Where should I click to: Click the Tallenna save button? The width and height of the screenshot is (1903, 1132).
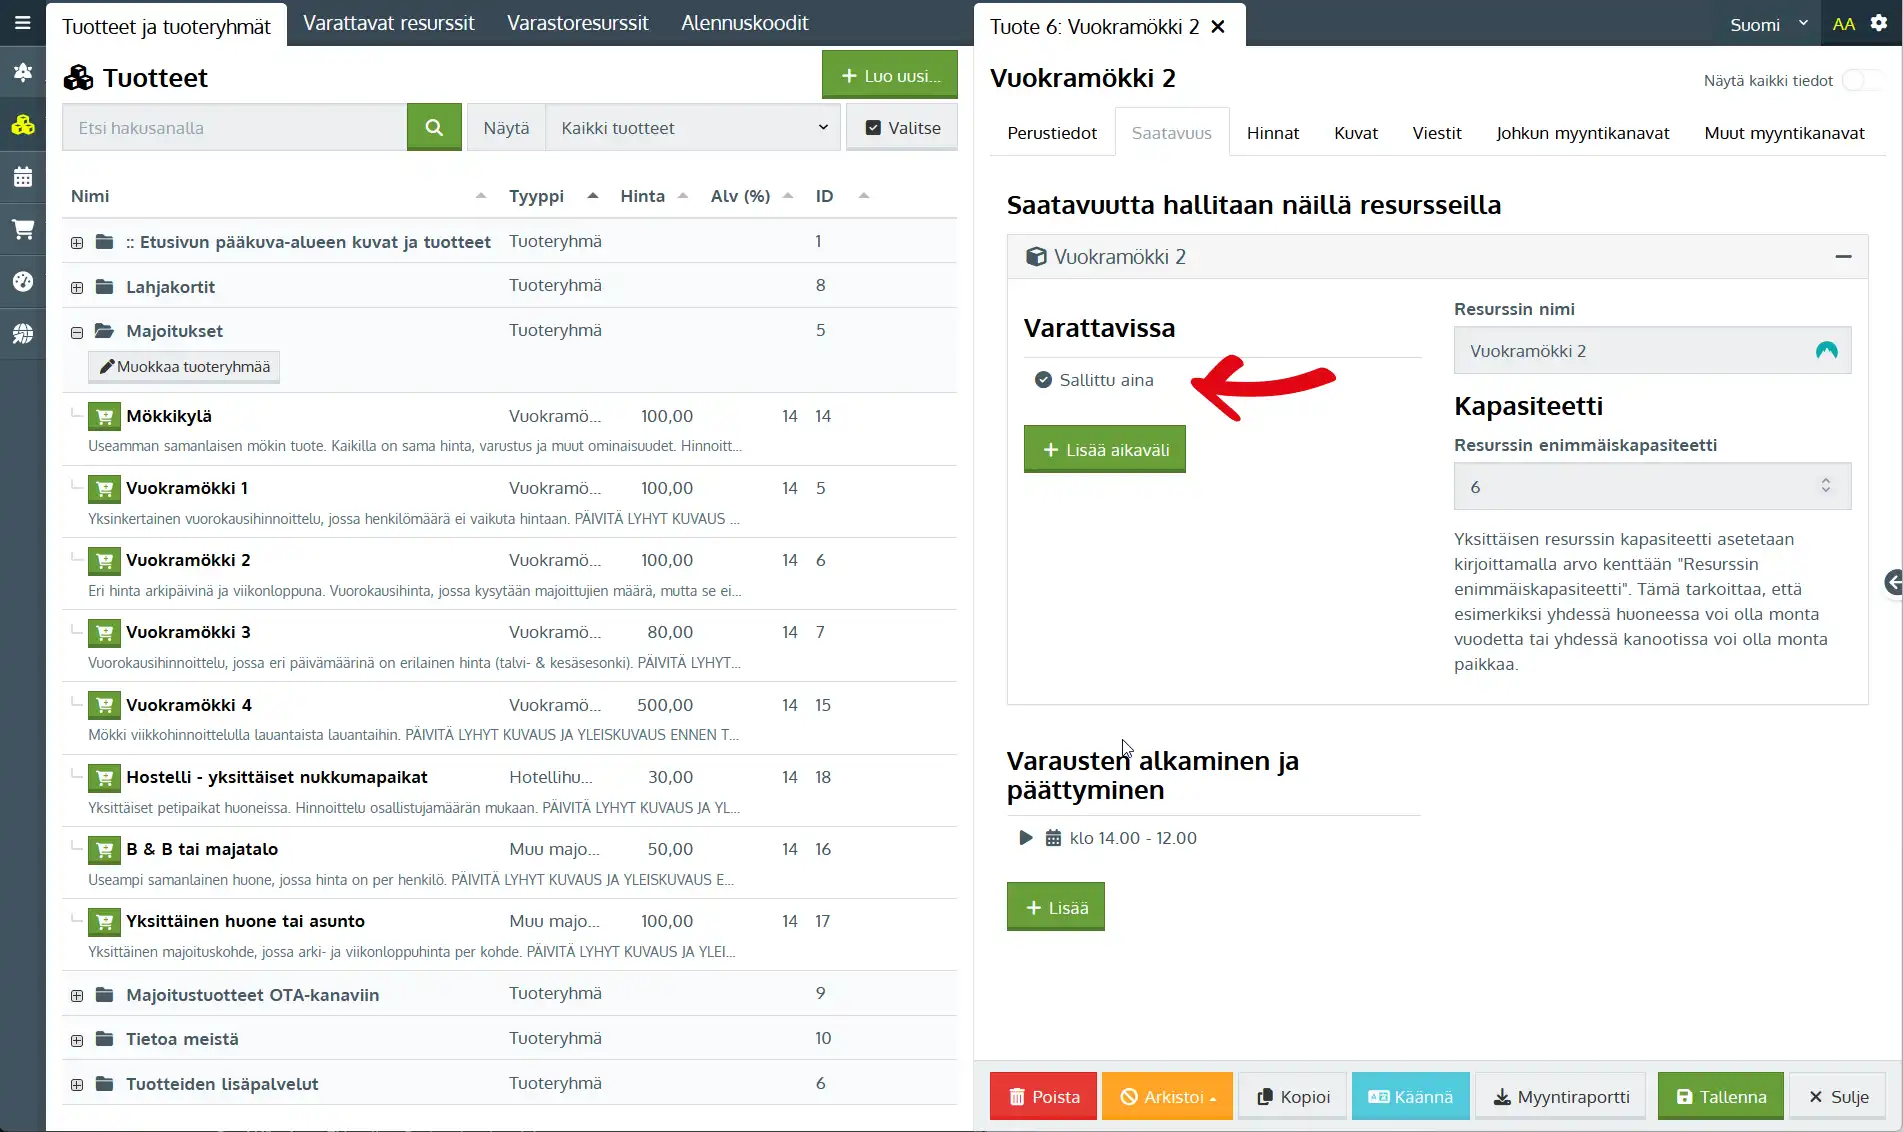(x=1720, y=1097)
